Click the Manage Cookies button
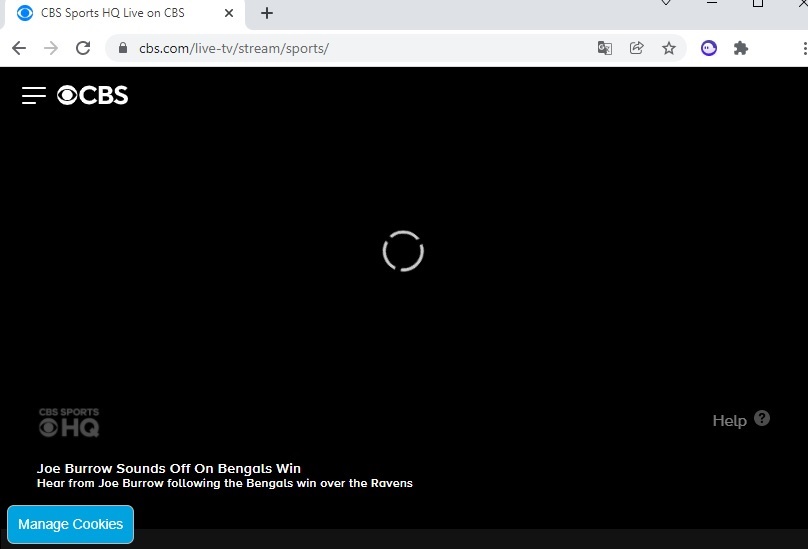This screenshot has height=549, width=808. tap(71, 524)
